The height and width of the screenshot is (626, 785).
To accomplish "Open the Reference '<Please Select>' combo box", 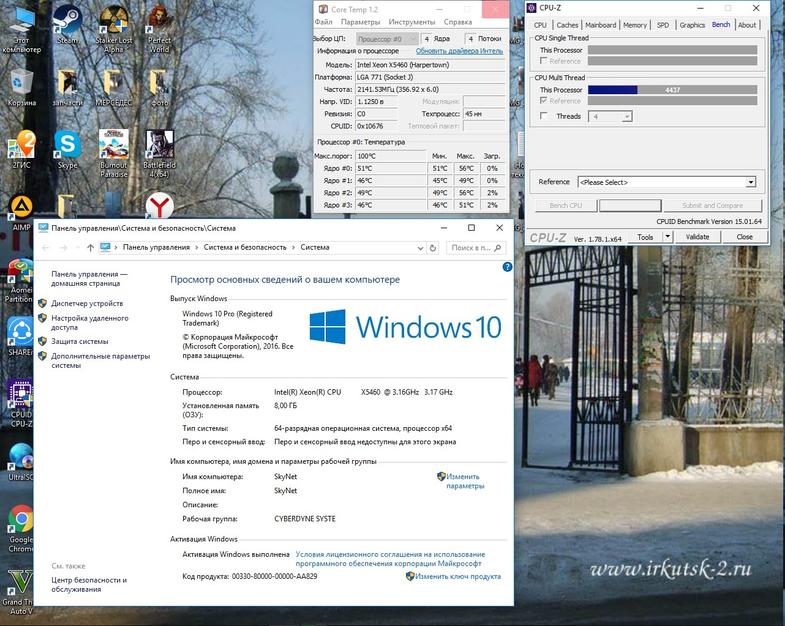I will (666, 182).
